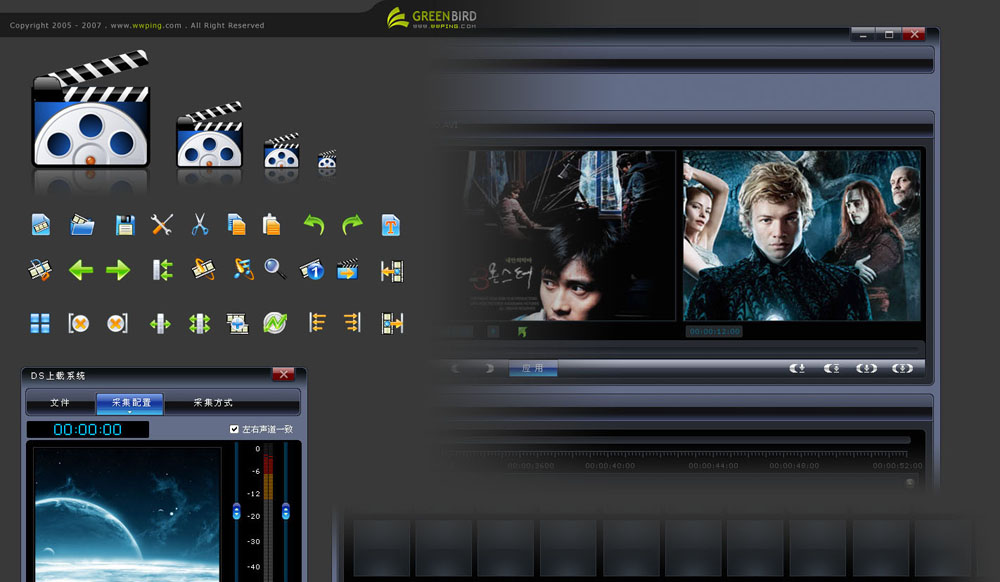Click the left audio level slider handle
This screenshot has width=1000, height=582.
pyautogui.click(x=237, y=511)
